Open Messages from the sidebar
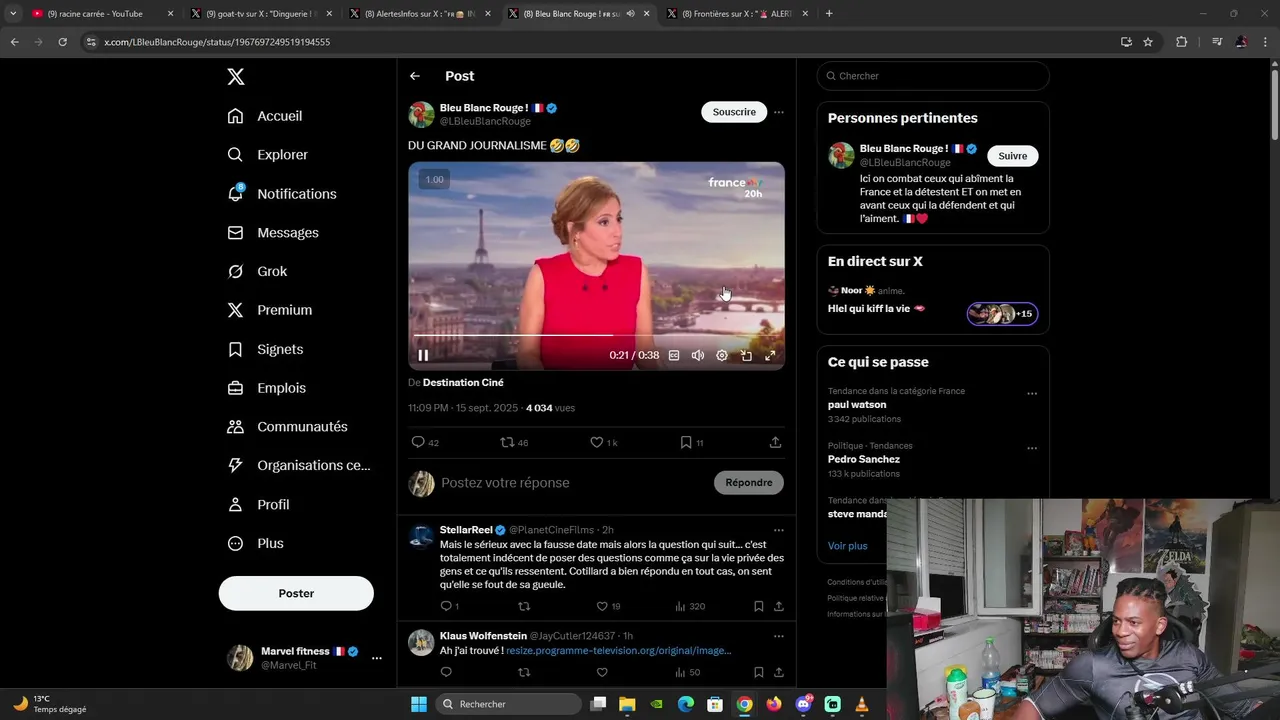 click(x=273, y=233)
